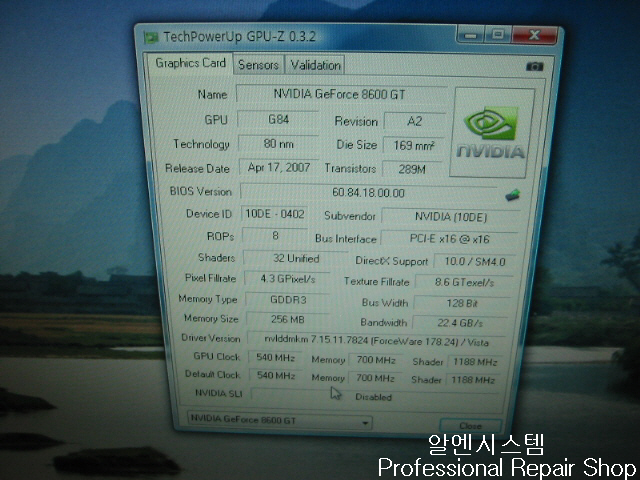This screenshot has height=480, width=640.
Task: Click the NVIDIA SLI value Disabled
Action: [x=374, y=397]
